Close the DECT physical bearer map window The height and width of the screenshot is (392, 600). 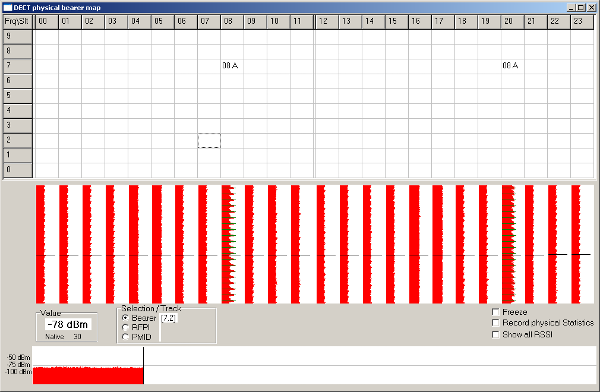[x=591, y=7]
